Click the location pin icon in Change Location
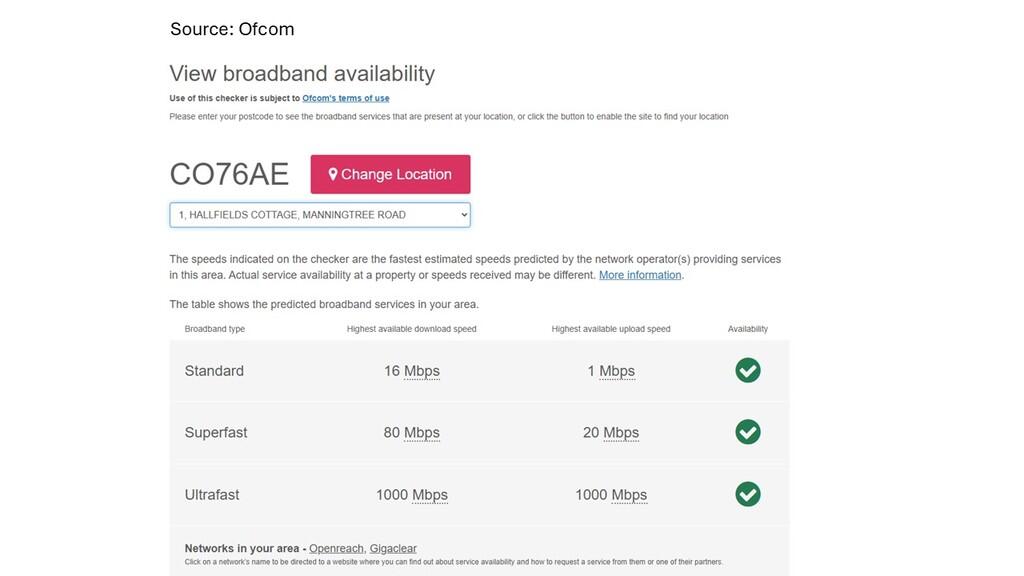Image resolution: width=1024 pixels, height=576 pixels. pyautogui.click(x=332, y=174)
